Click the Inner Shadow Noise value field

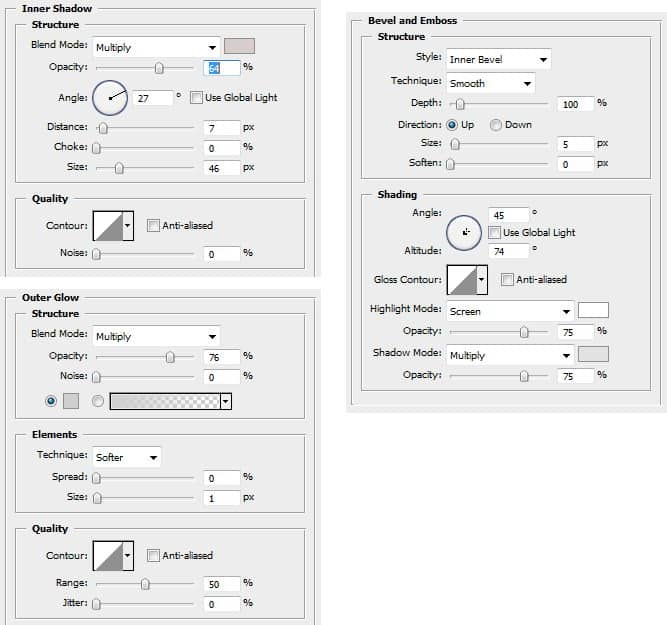(x=222, y=254)
